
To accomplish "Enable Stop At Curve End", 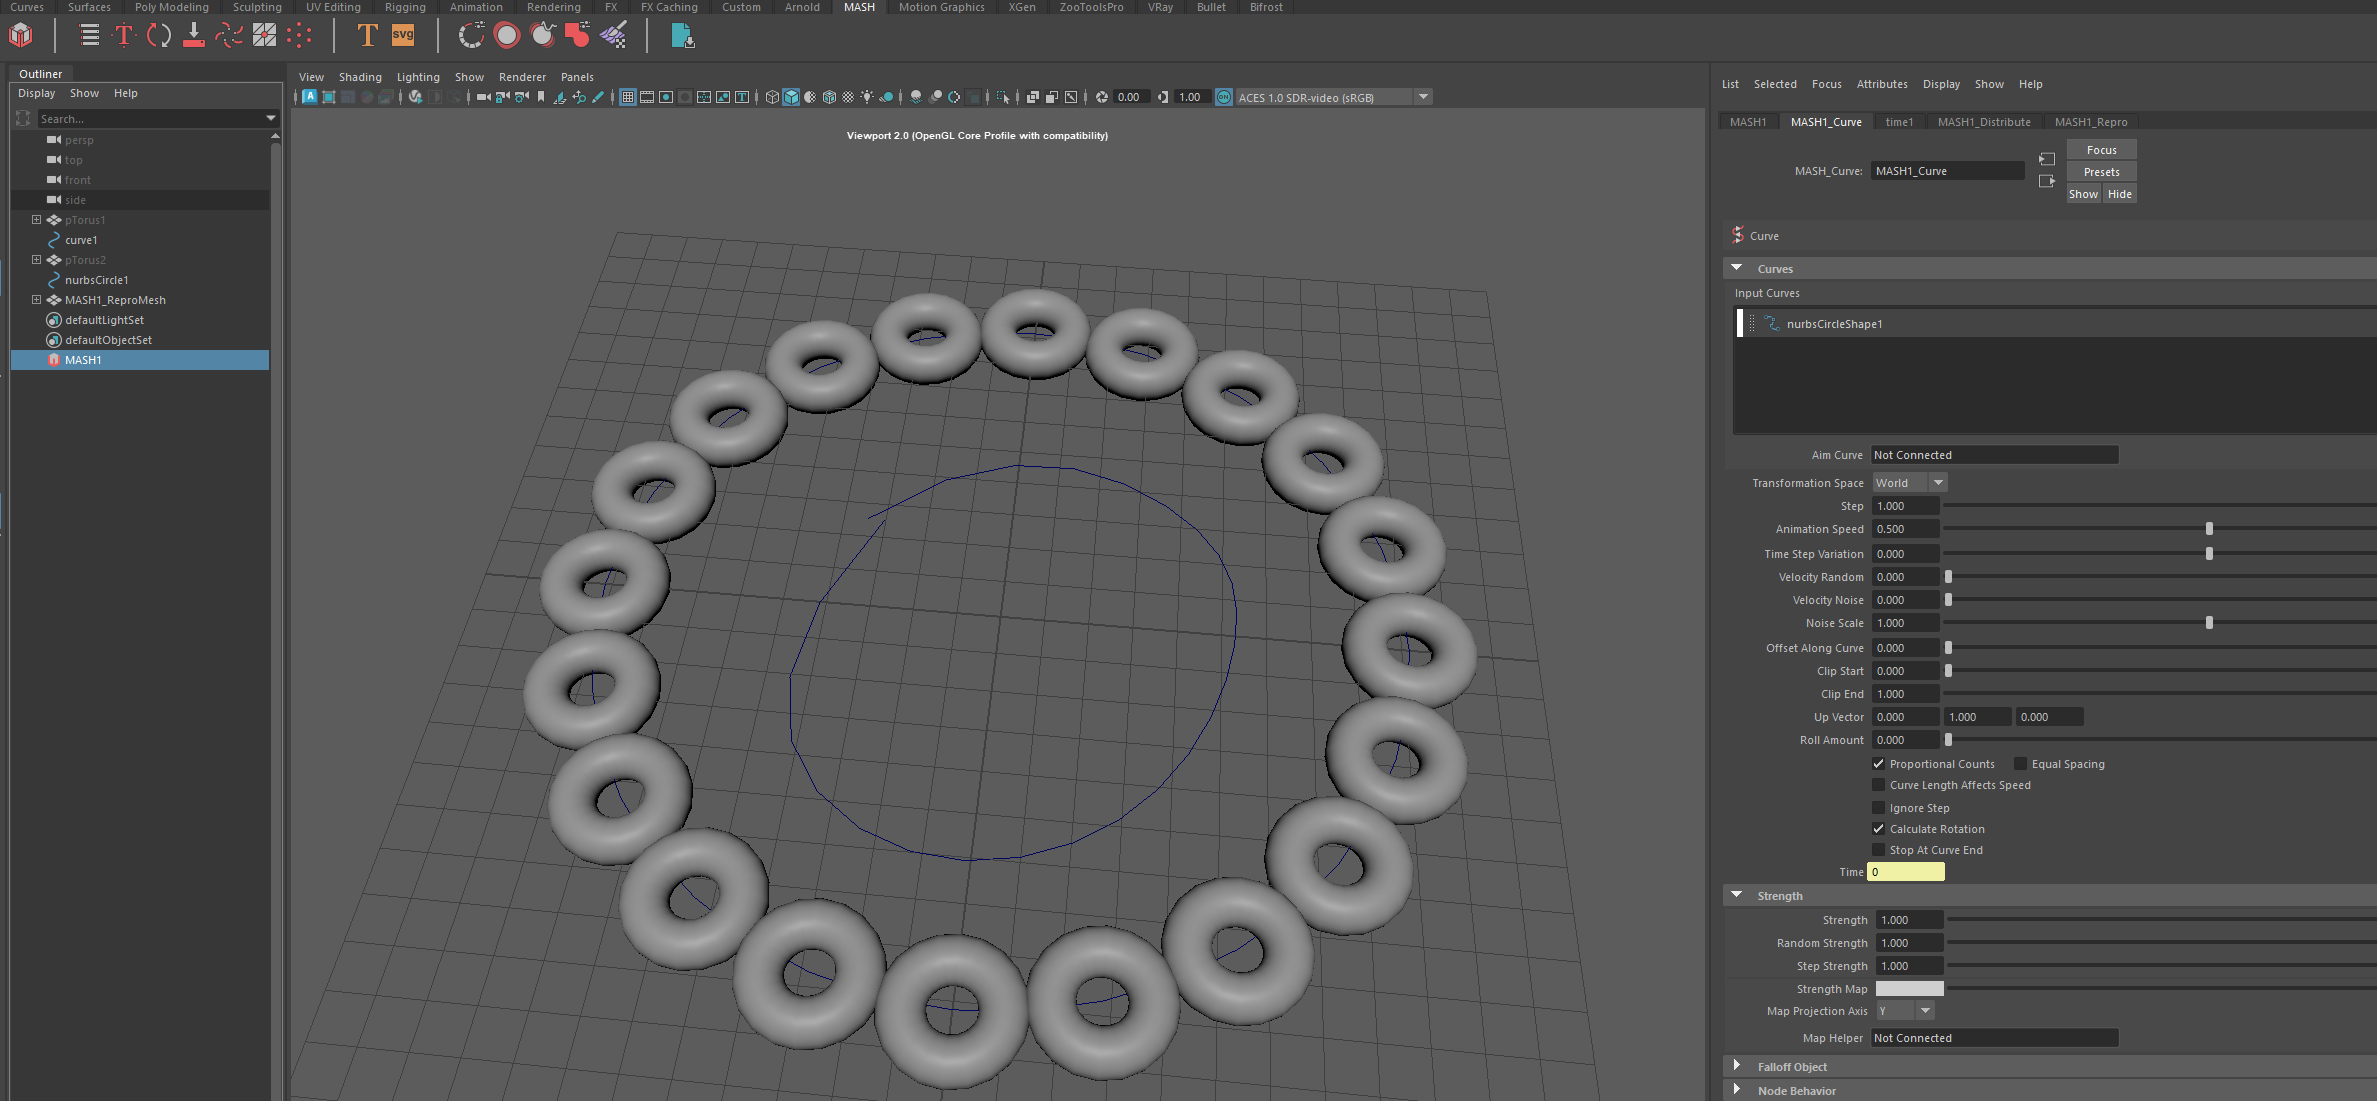I will [x=1878, y=849].
